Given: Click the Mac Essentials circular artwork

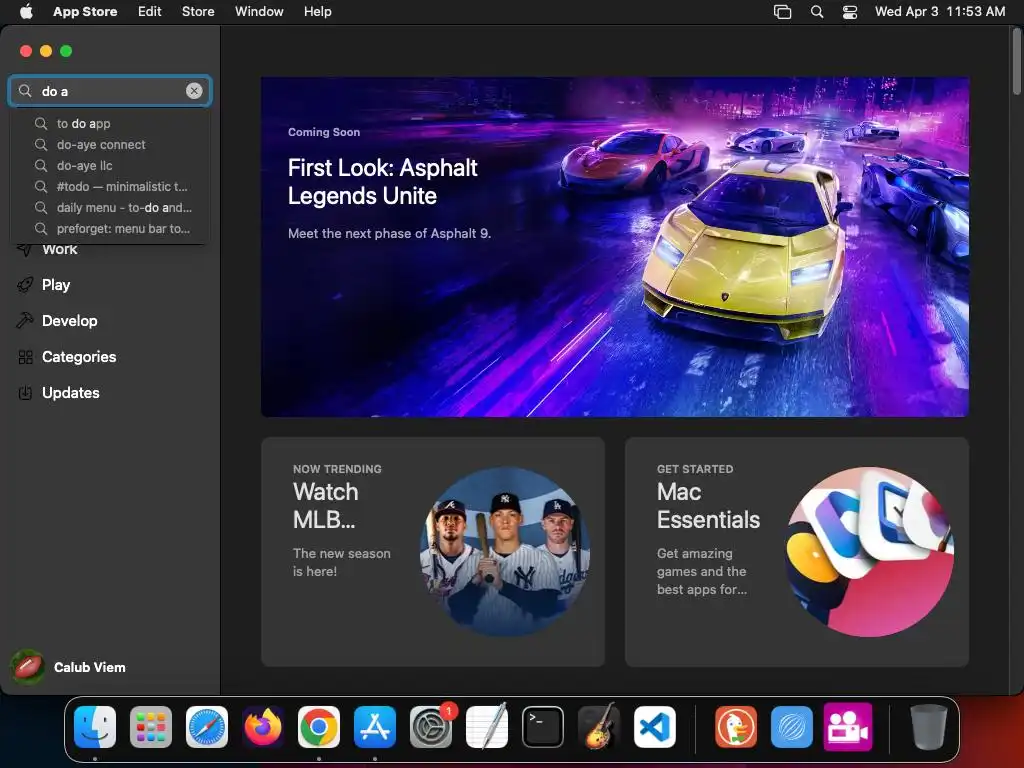Looking at the screenshot, I should tap(869, 551).
